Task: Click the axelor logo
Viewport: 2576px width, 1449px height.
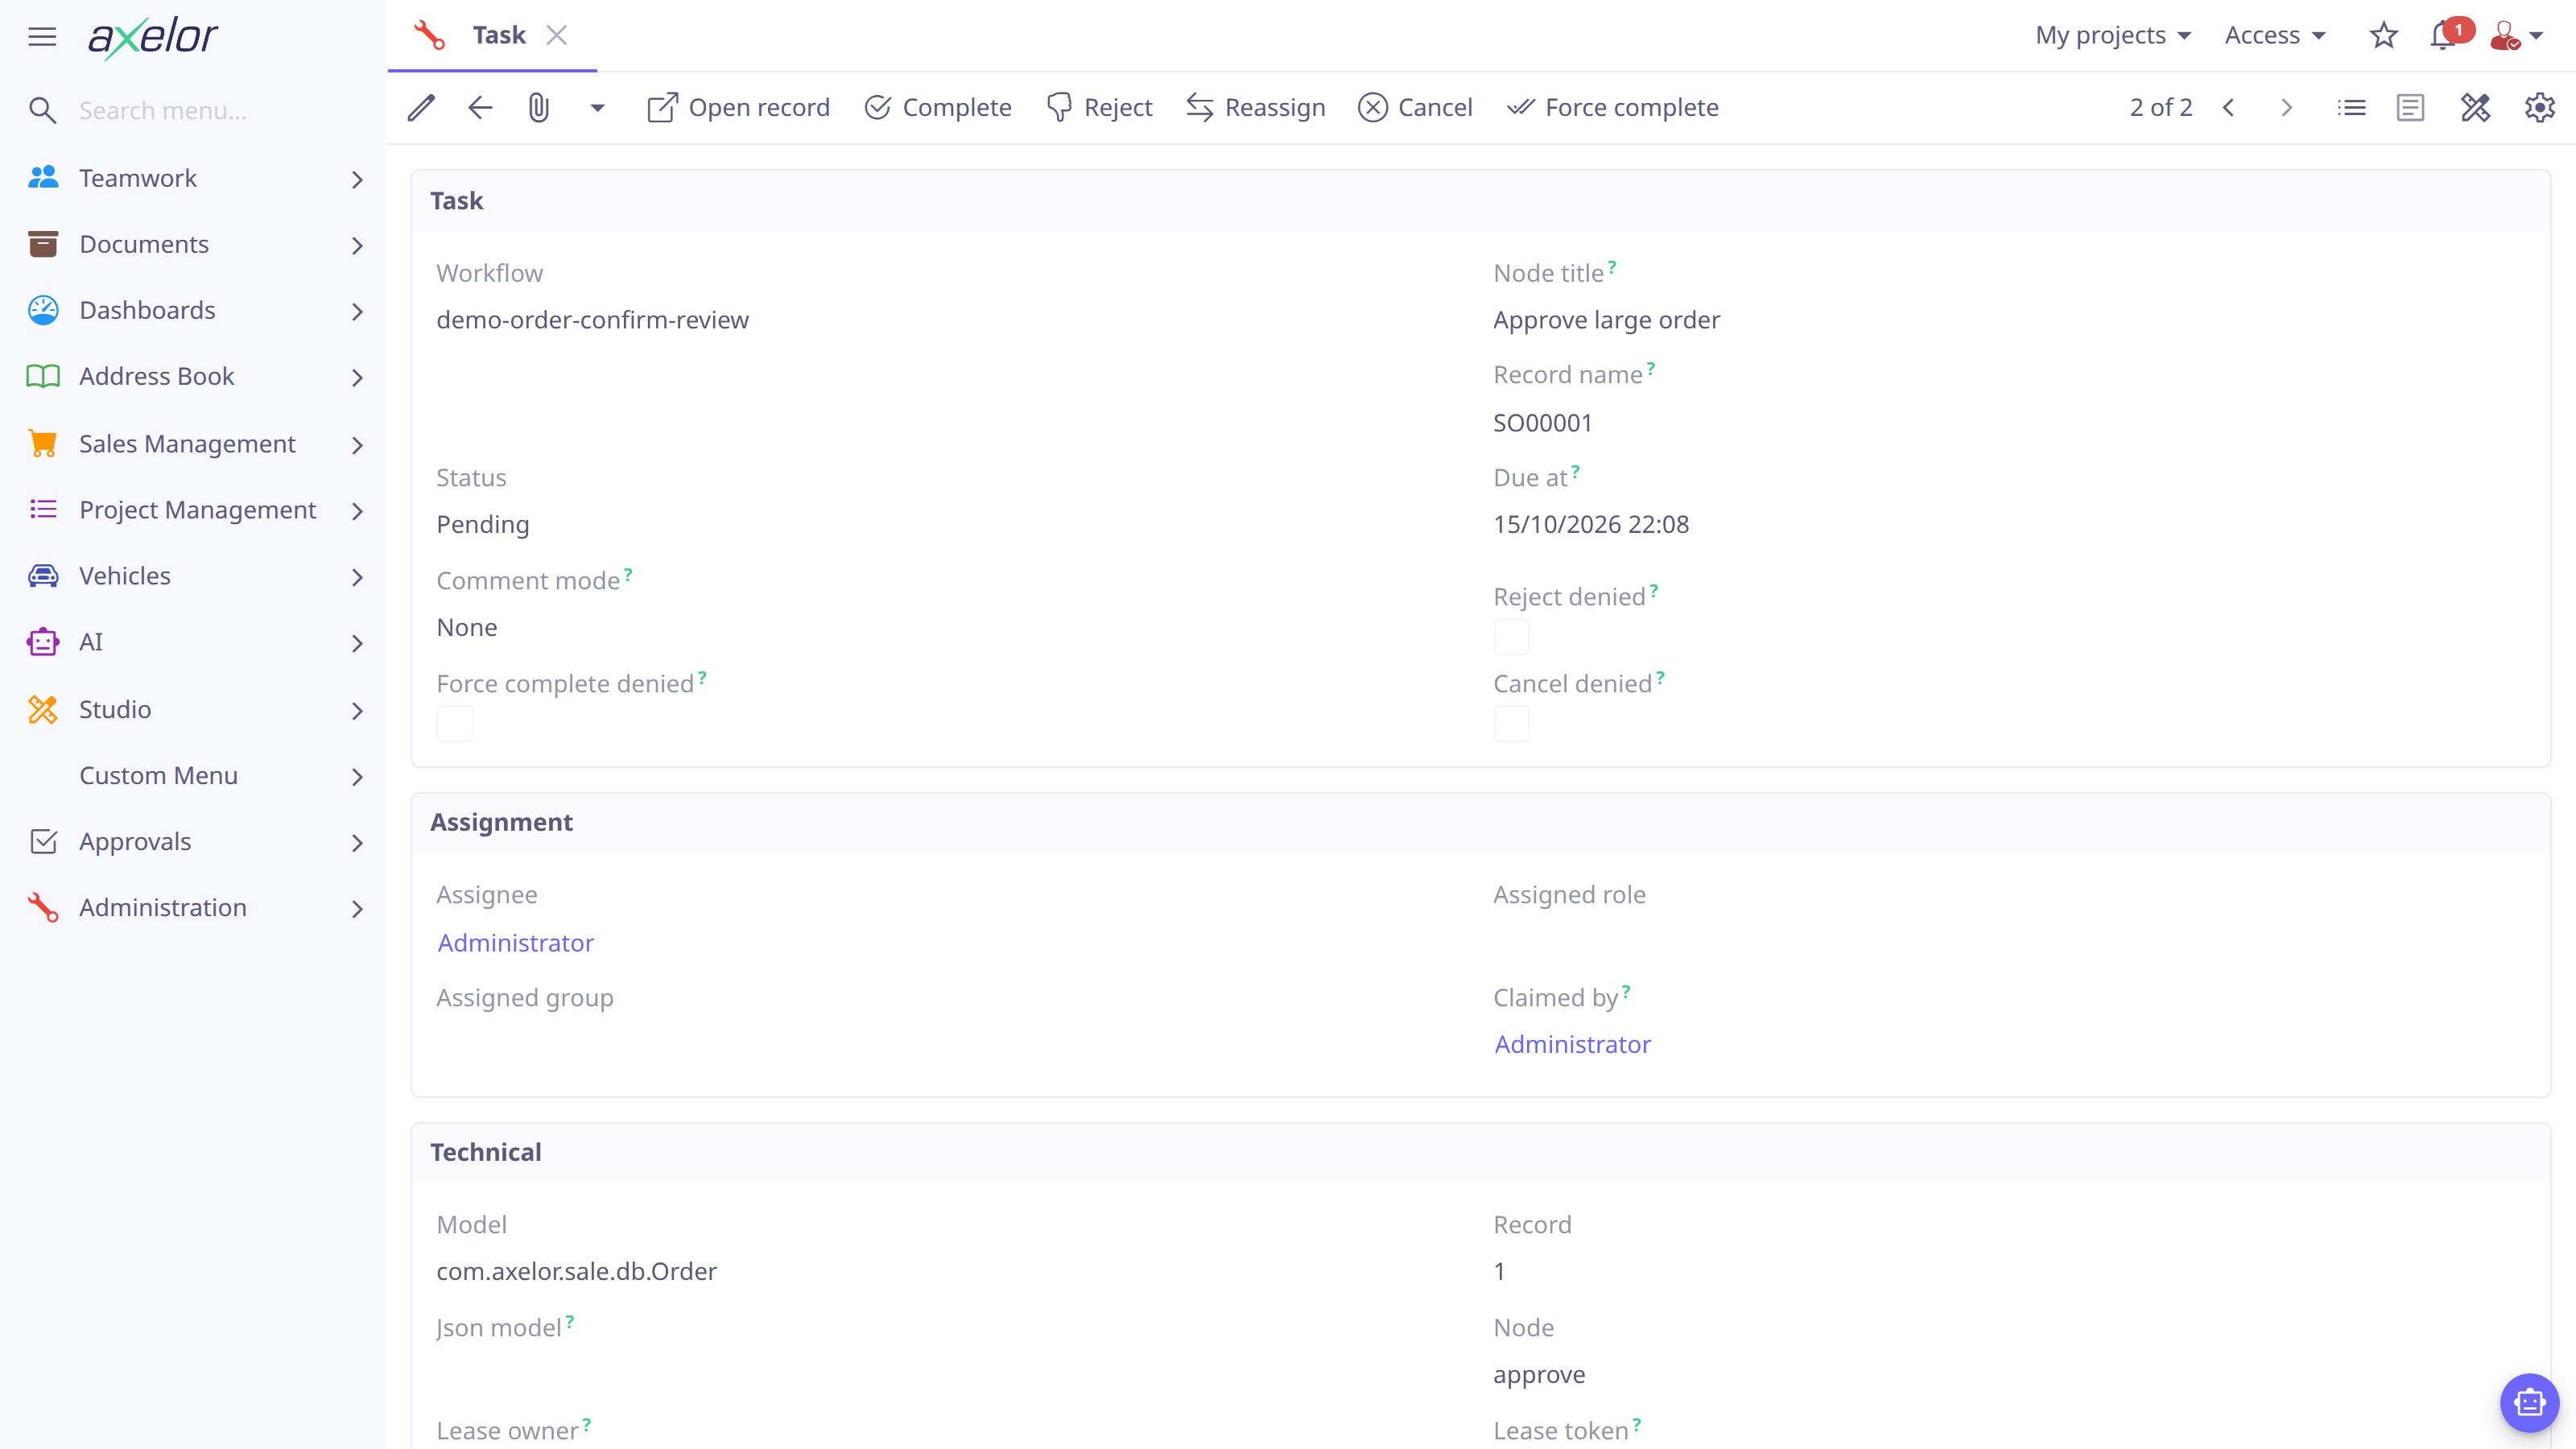Action: click(x=153, y=37)
